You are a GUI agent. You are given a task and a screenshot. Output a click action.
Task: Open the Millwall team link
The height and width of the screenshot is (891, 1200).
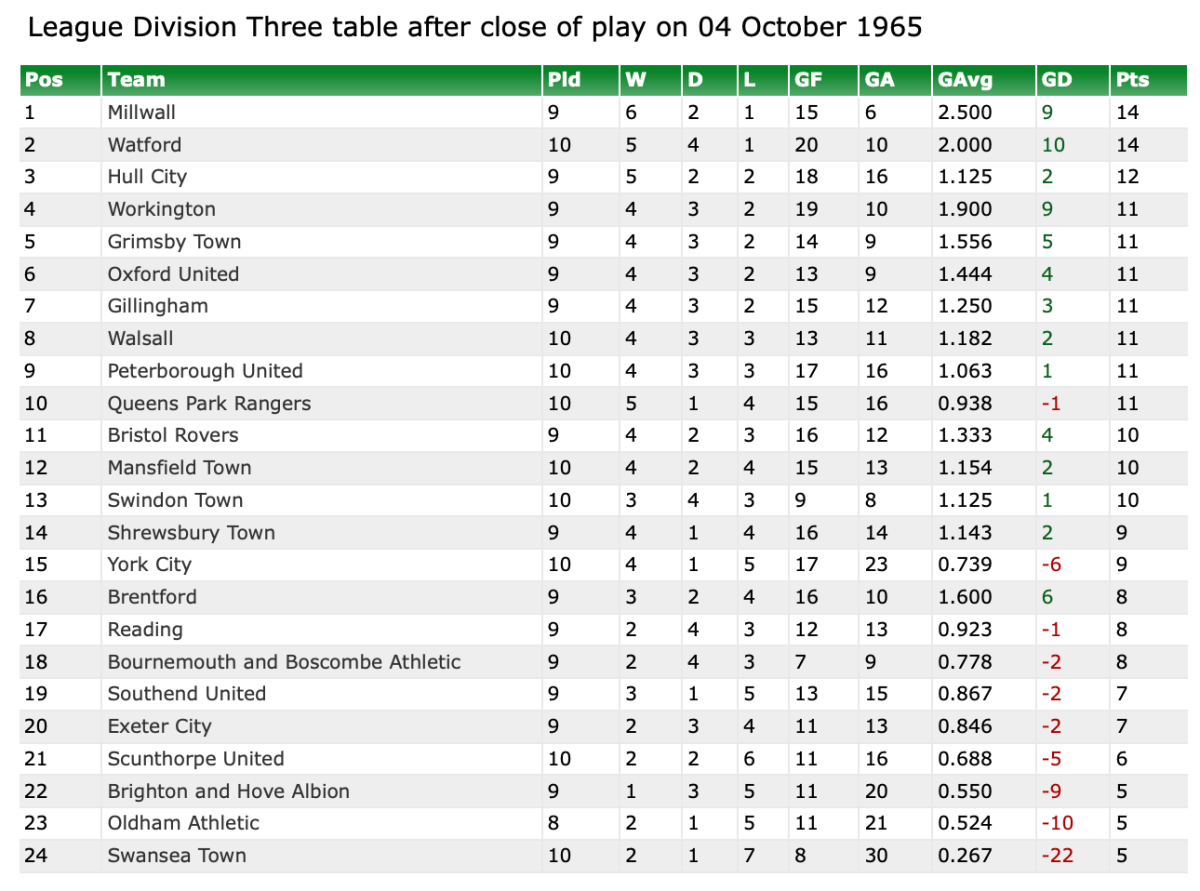142,112
